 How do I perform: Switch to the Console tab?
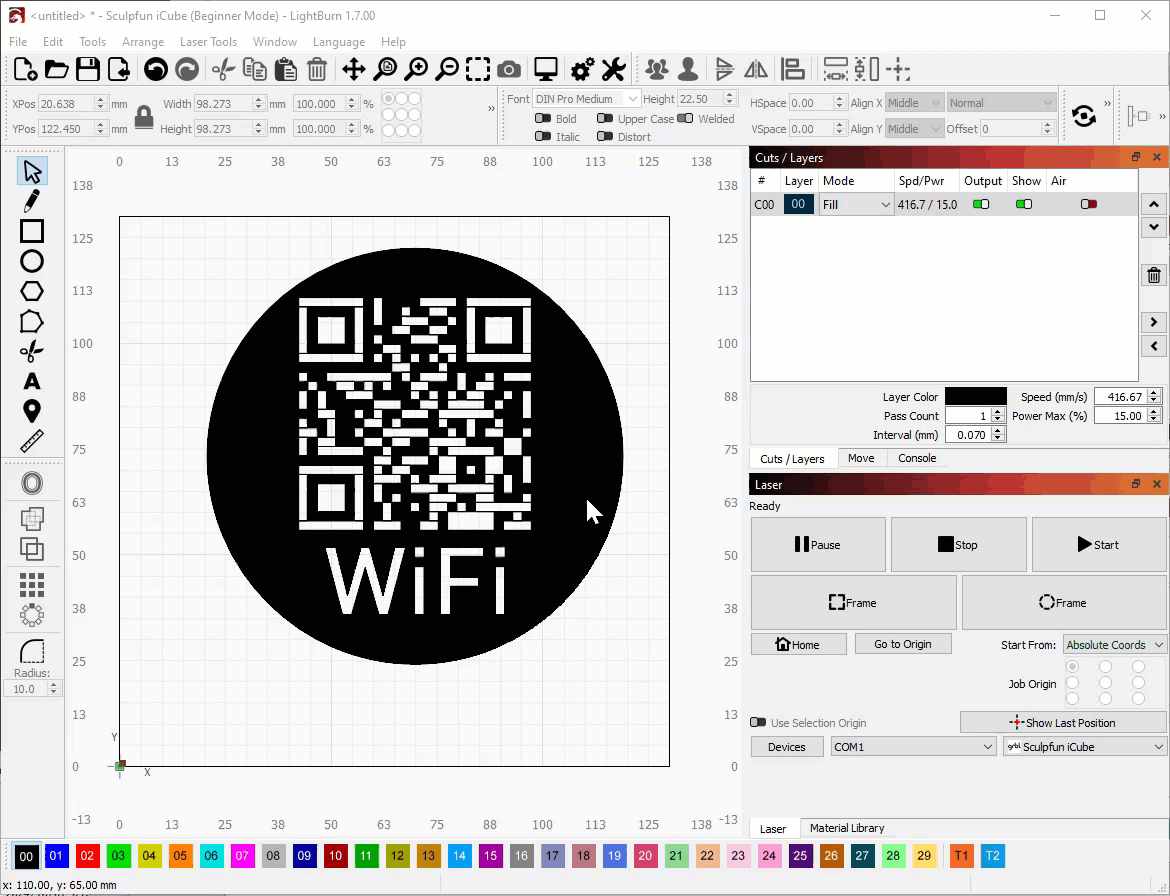coord(916,458)
